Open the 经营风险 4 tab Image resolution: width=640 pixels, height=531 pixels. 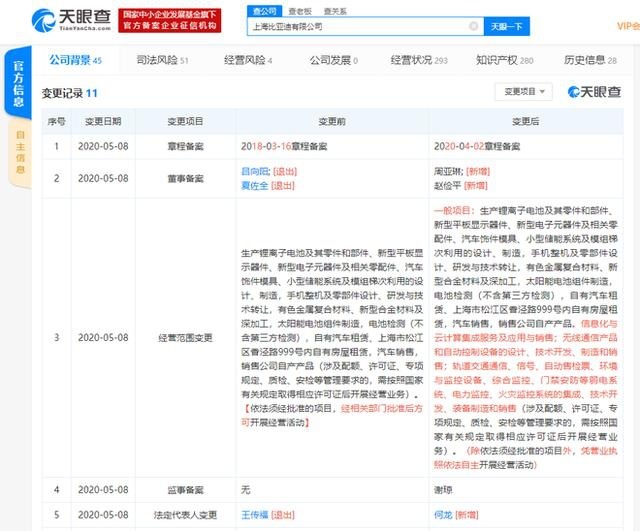tap(248, 60)
